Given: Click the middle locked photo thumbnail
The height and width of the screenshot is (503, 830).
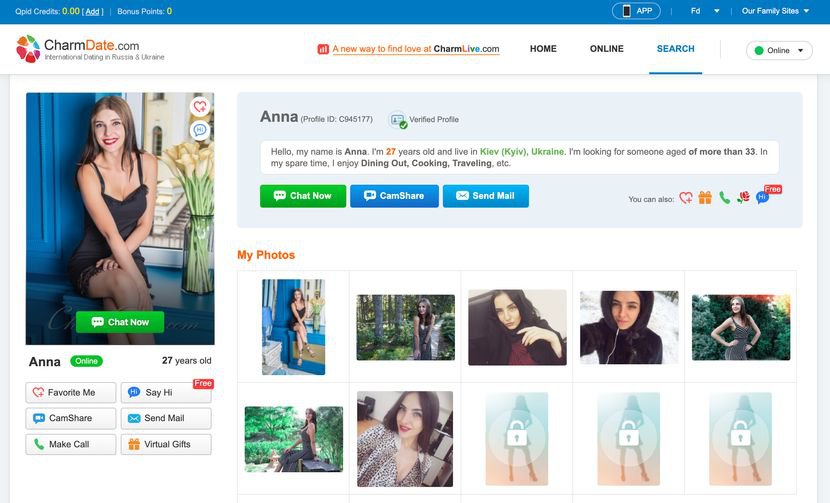Looking at the screenshot, I should pos(628,439).
